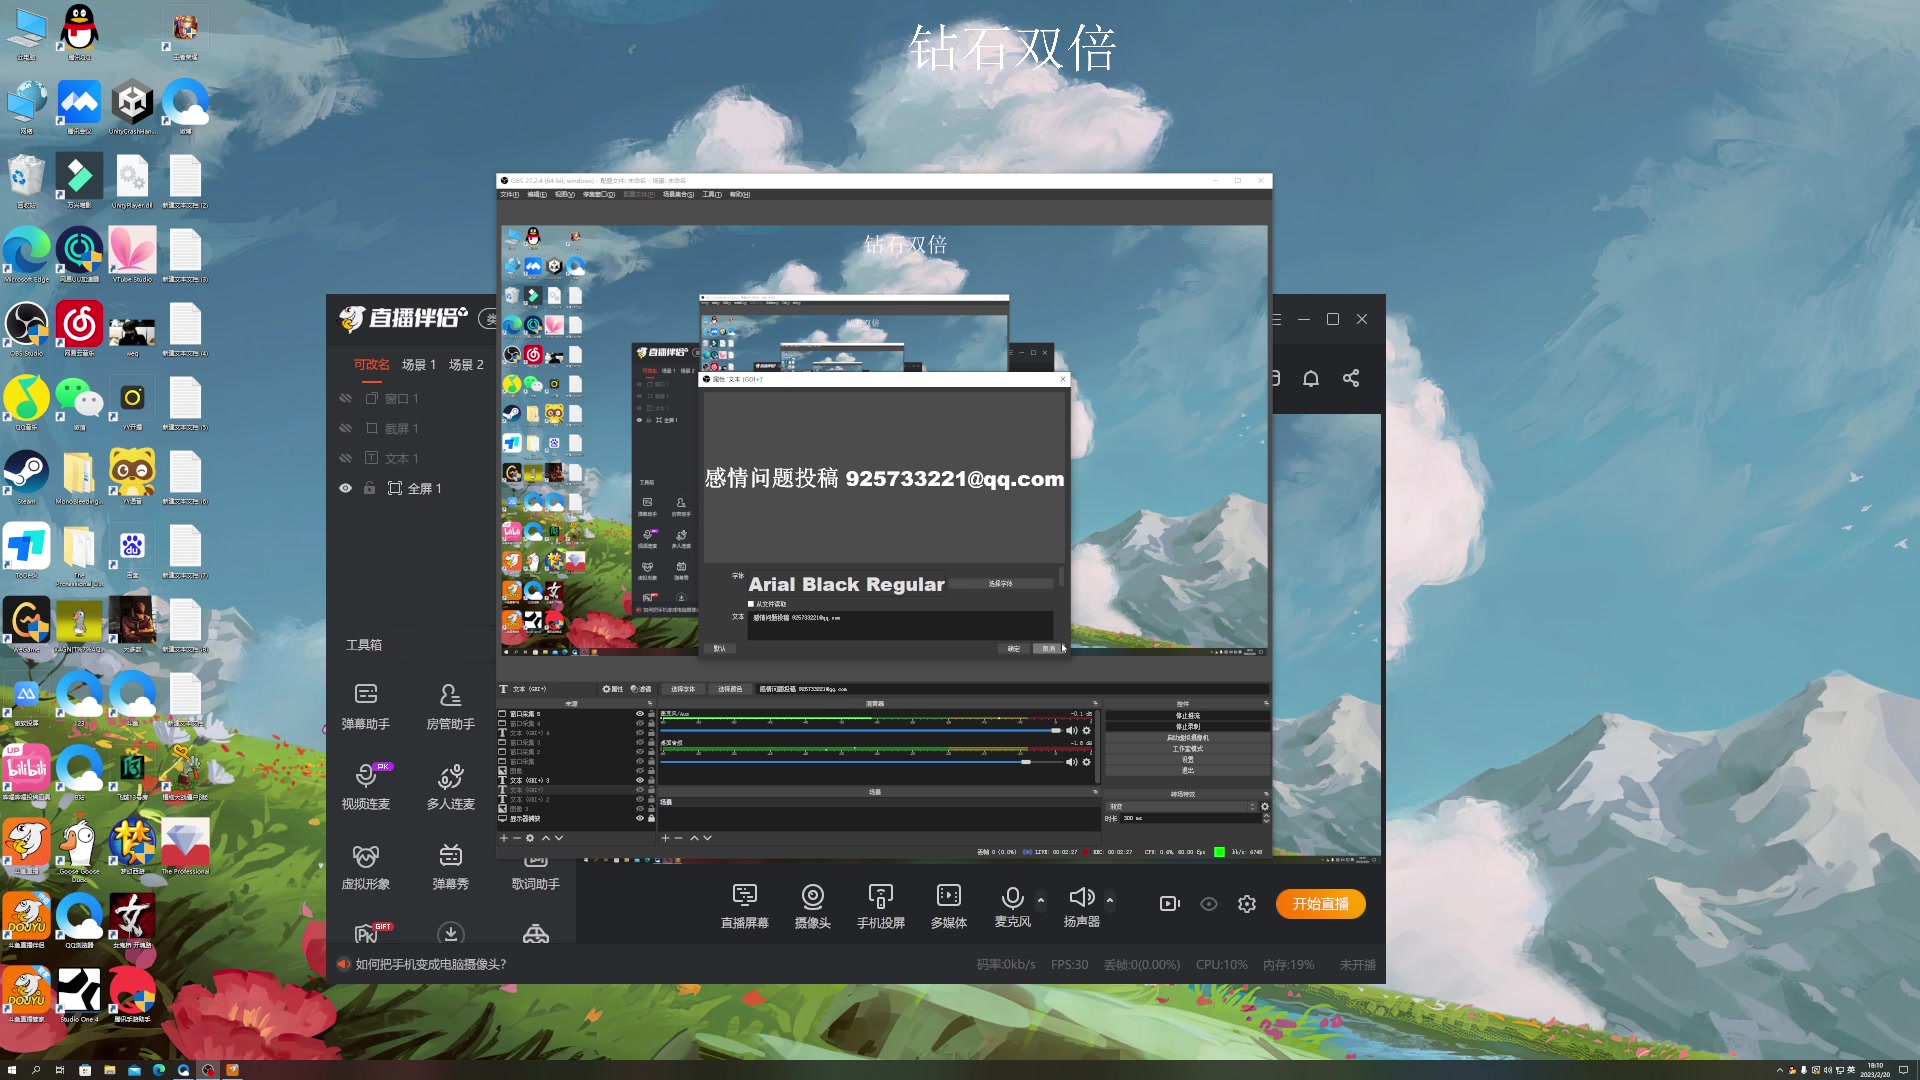Expand the 房管助手 panel

tap(448, 705)
